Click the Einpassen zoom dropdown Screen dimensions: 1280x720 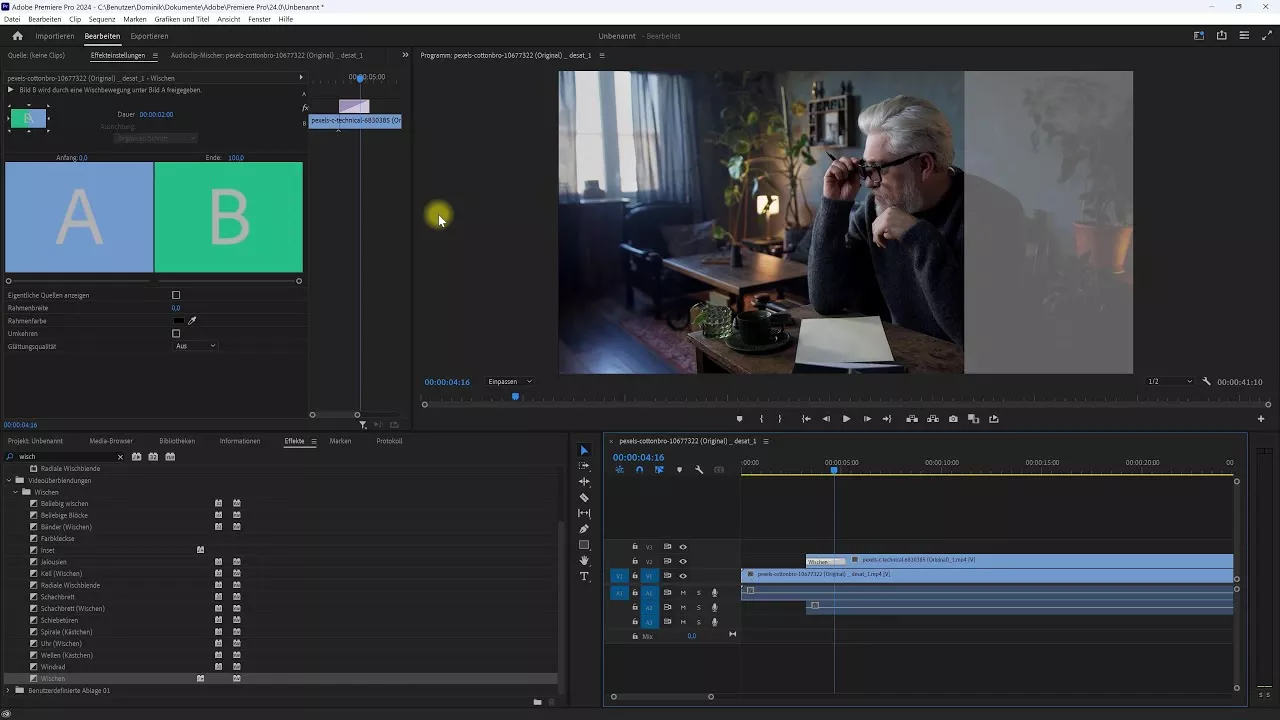tap(509, 381)
